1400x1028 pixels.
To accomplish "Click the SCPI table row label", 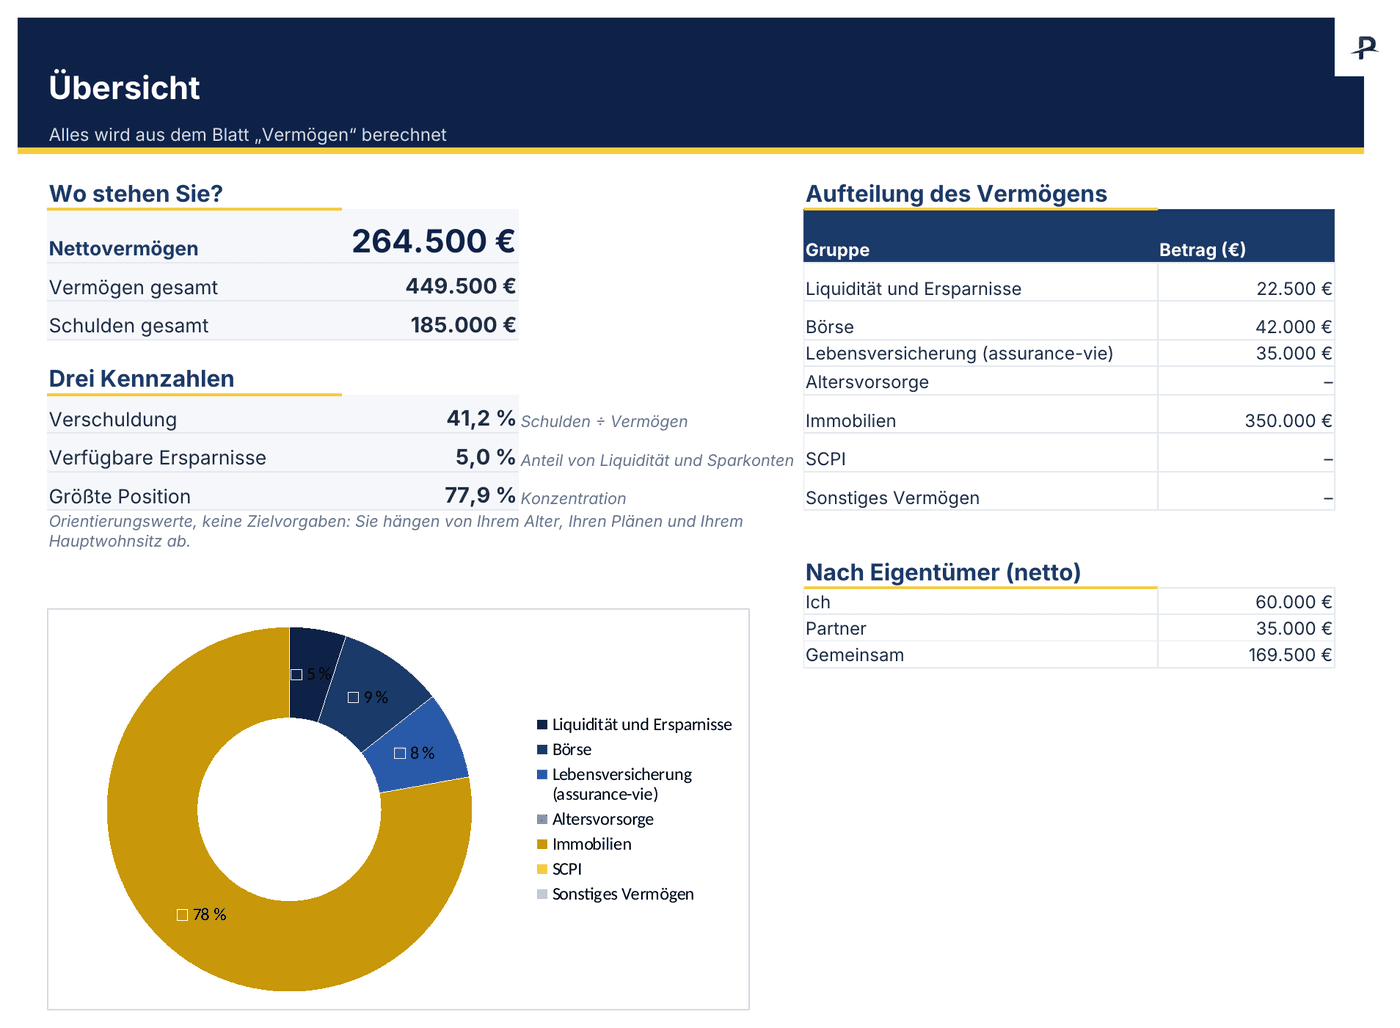I will click(826, 459).
